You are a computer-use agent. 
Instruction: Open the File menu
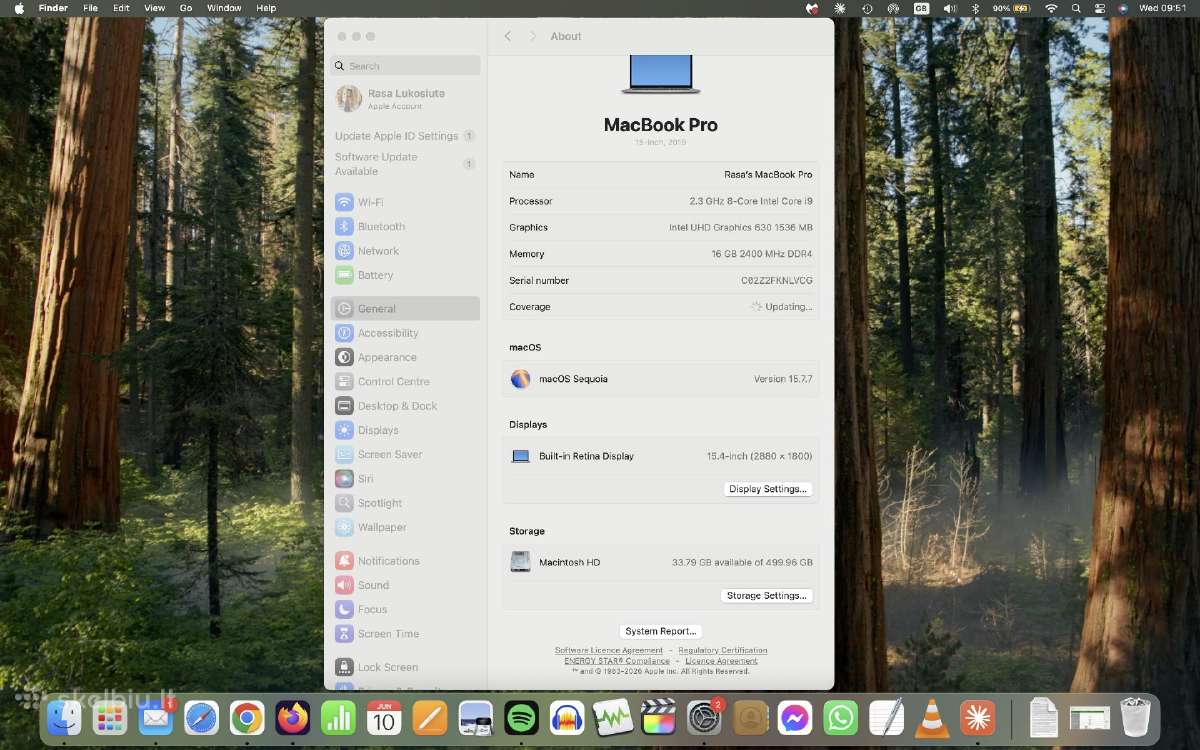coord(90,8)
